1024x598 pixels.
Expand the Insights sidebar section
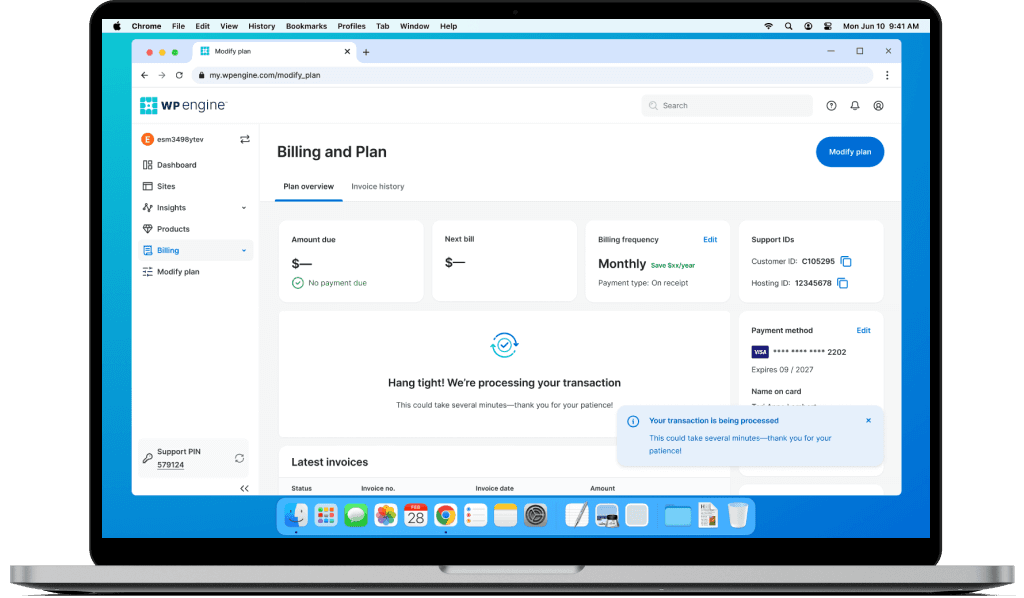point(244,208)
